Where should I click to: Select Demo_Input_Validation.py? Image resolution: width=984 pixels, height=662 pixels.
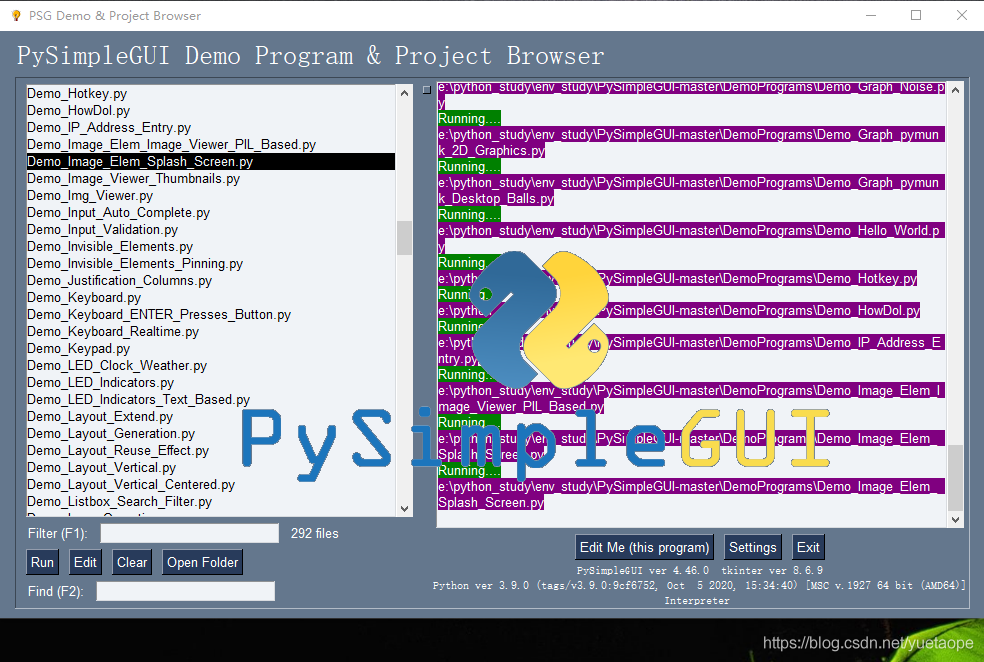coord(211,229)
